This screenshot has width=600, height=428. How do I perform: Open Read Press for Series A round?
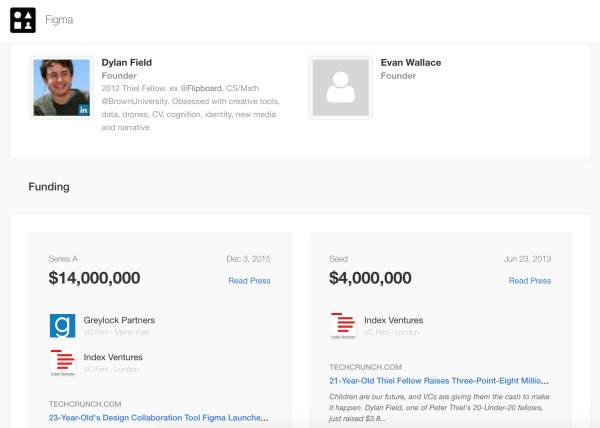[249, 281]
